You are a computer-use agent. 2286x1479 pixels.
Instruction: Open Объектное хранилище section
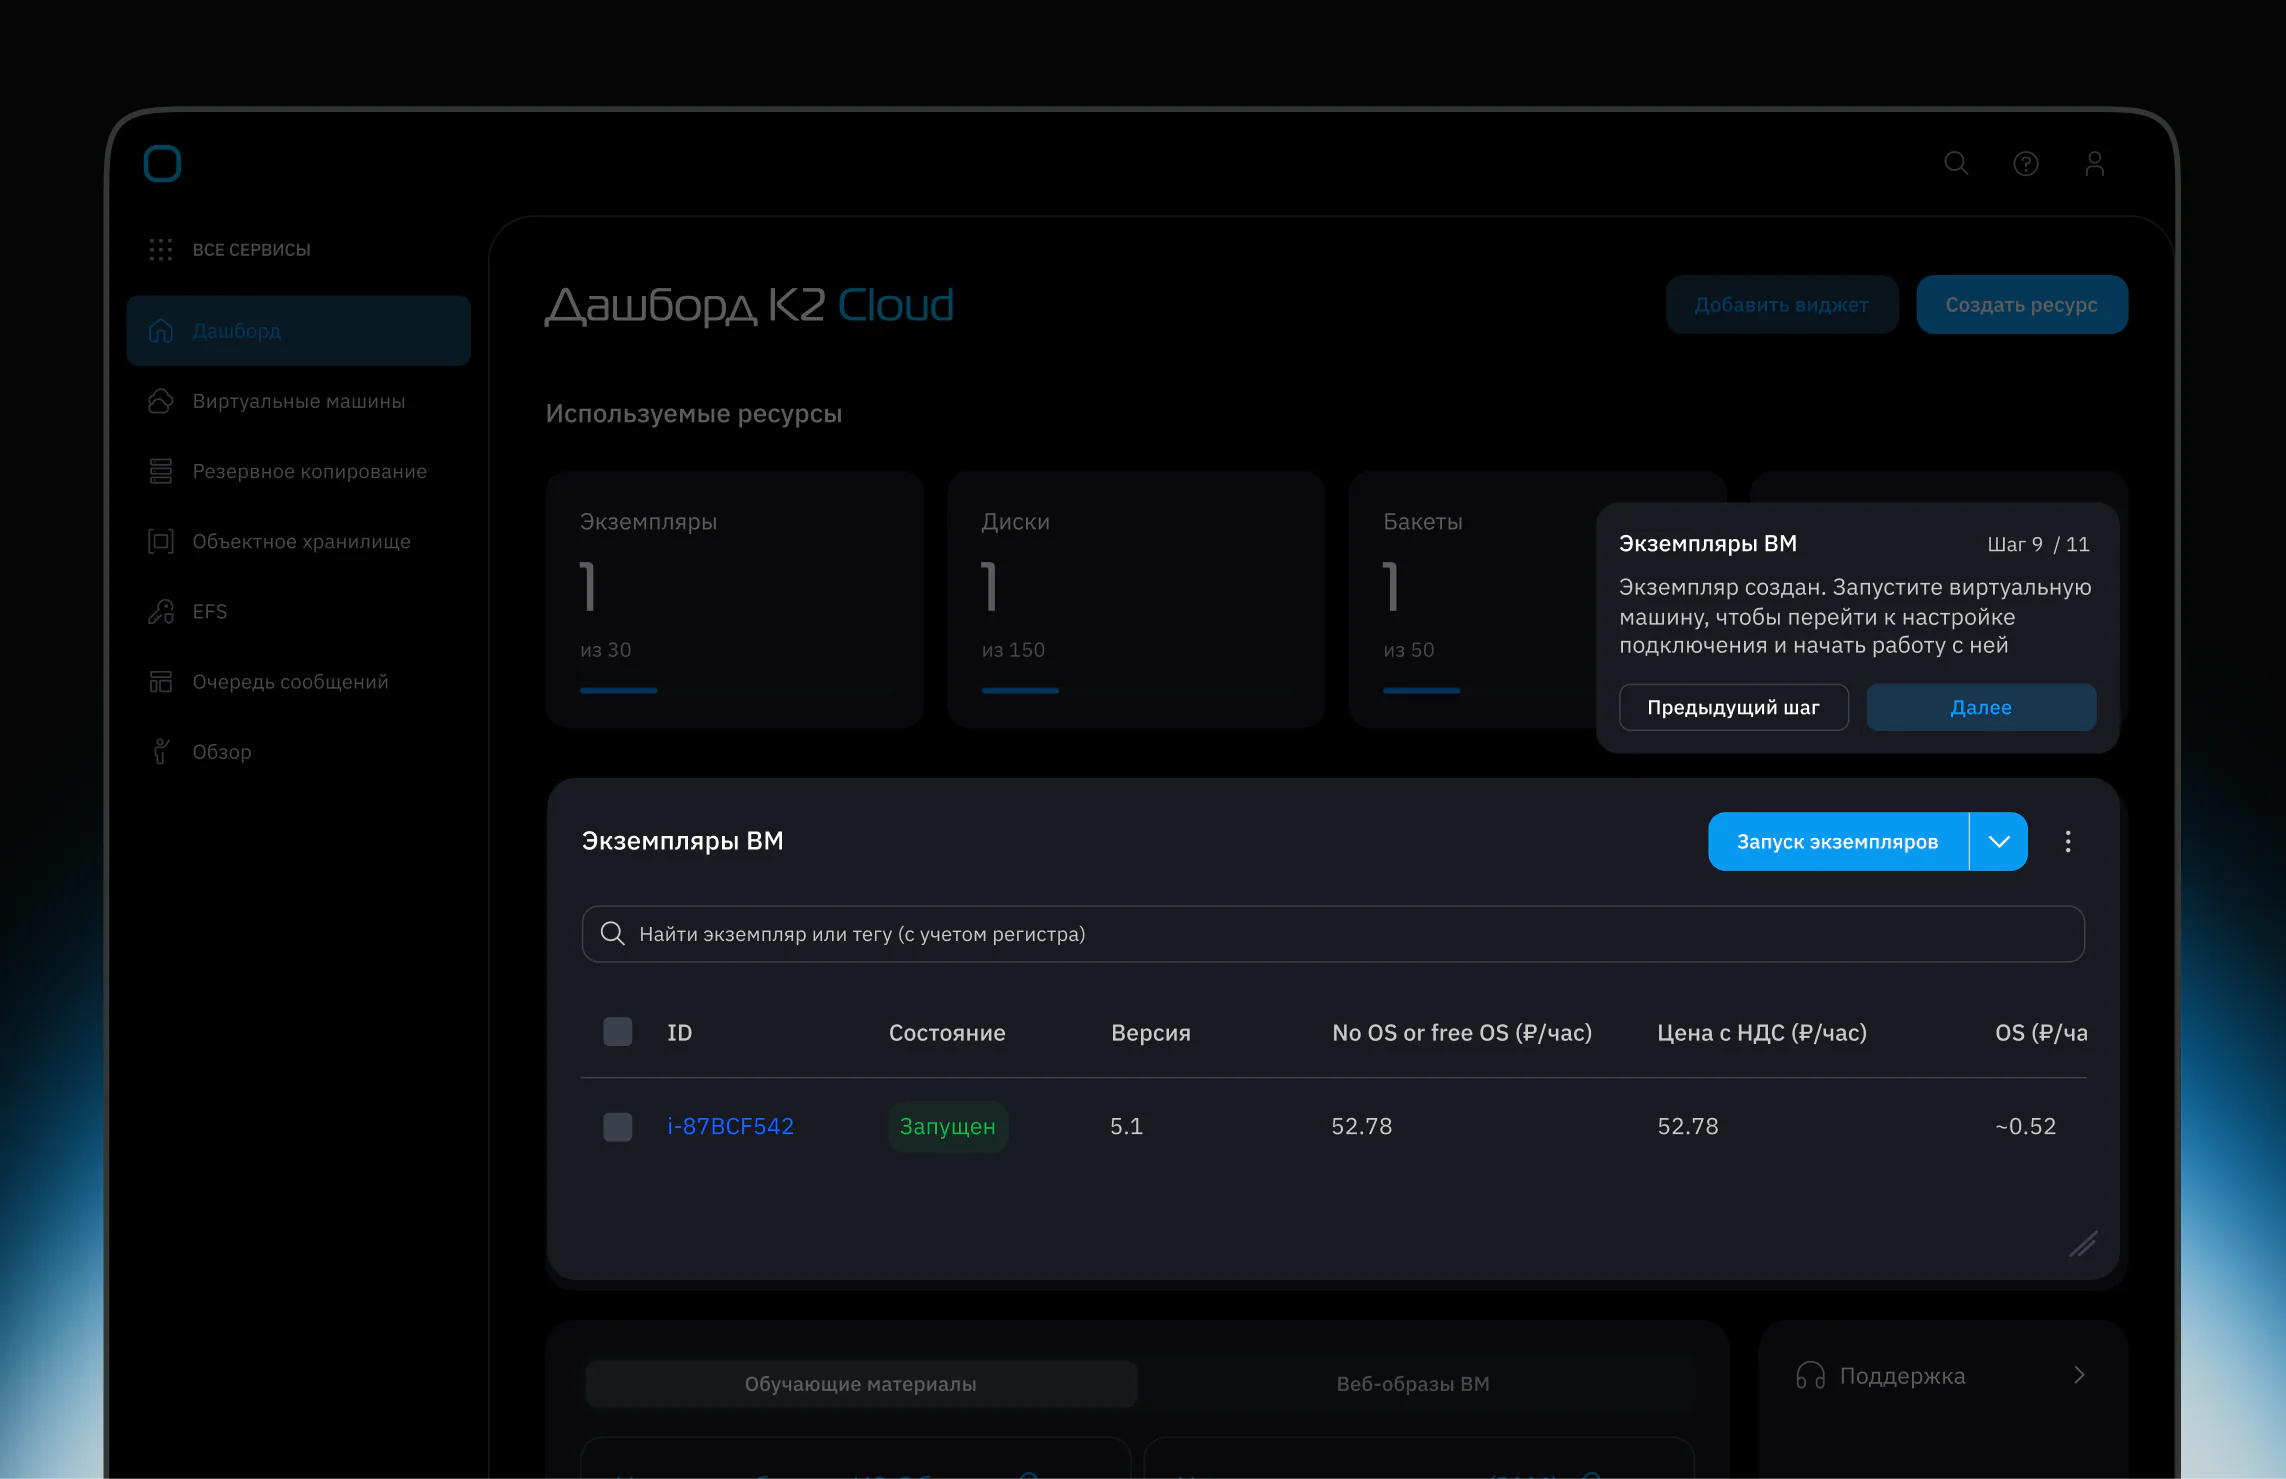[301, 541]
